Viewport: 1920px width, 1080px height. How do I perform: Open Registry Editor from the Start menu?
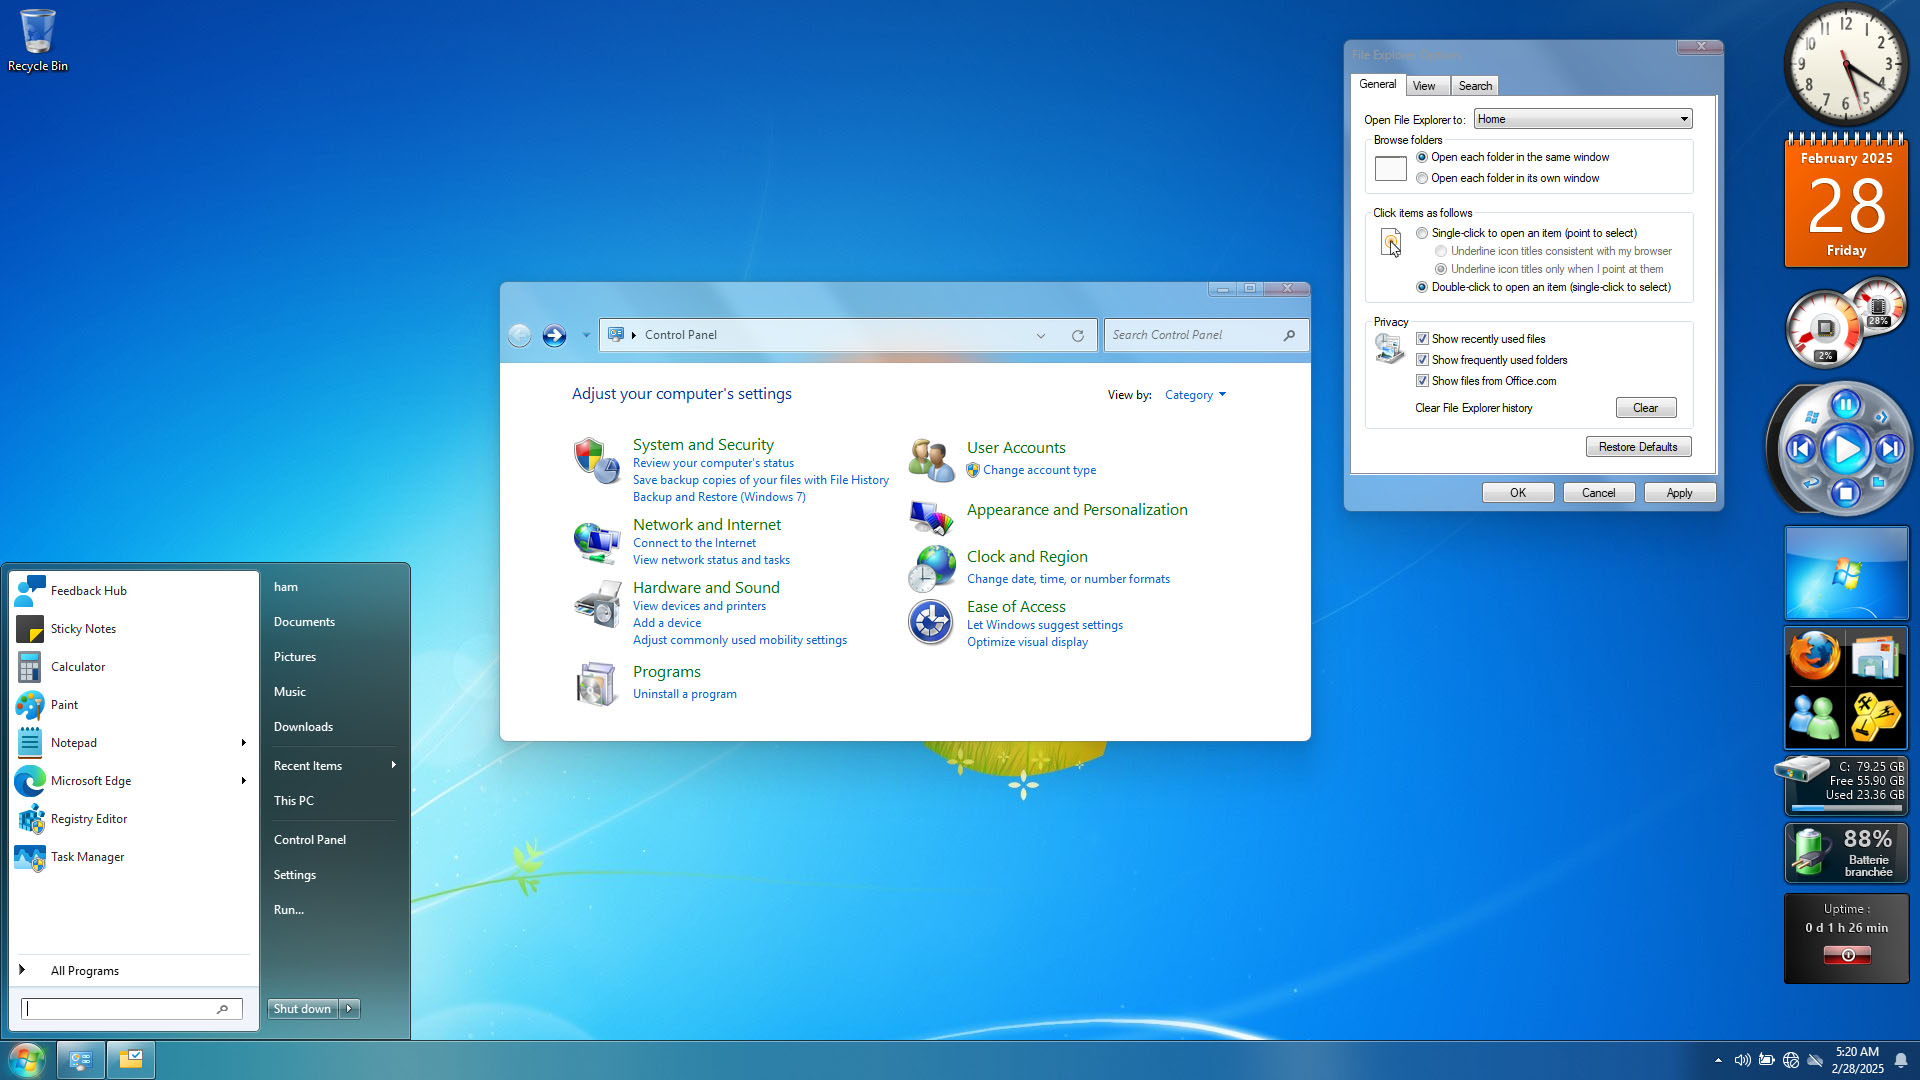pyautogui.click(x=88, y=818)
